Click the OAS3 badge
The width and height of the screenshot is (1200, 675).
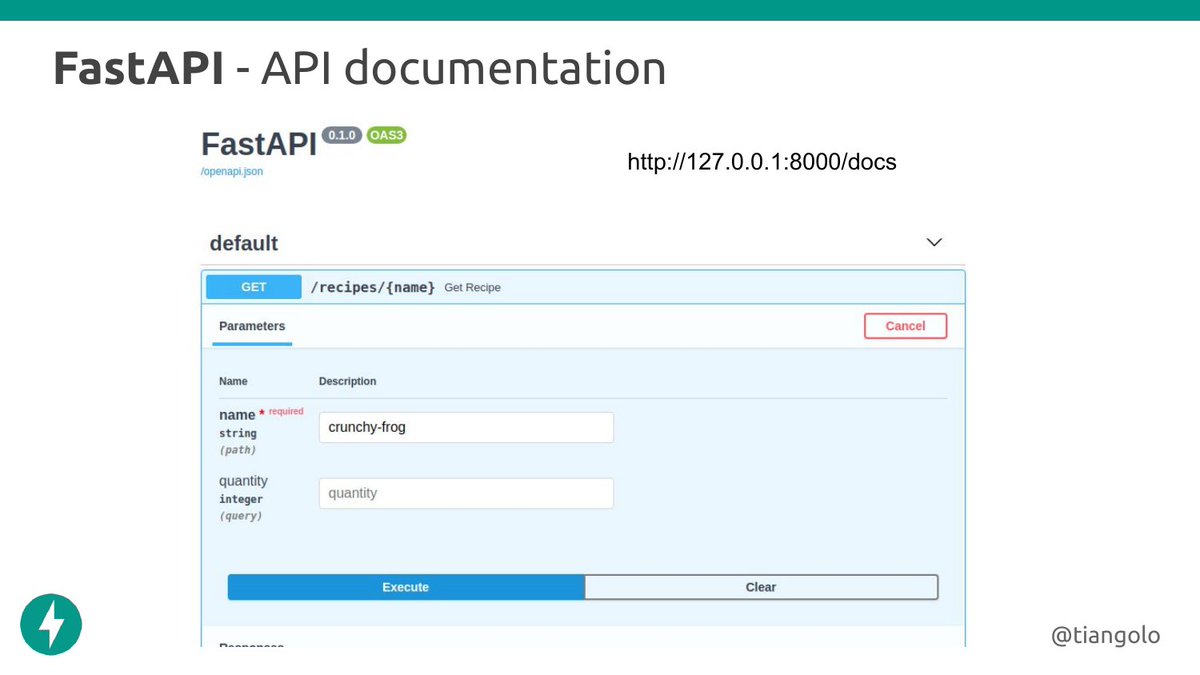pos(386,135)
